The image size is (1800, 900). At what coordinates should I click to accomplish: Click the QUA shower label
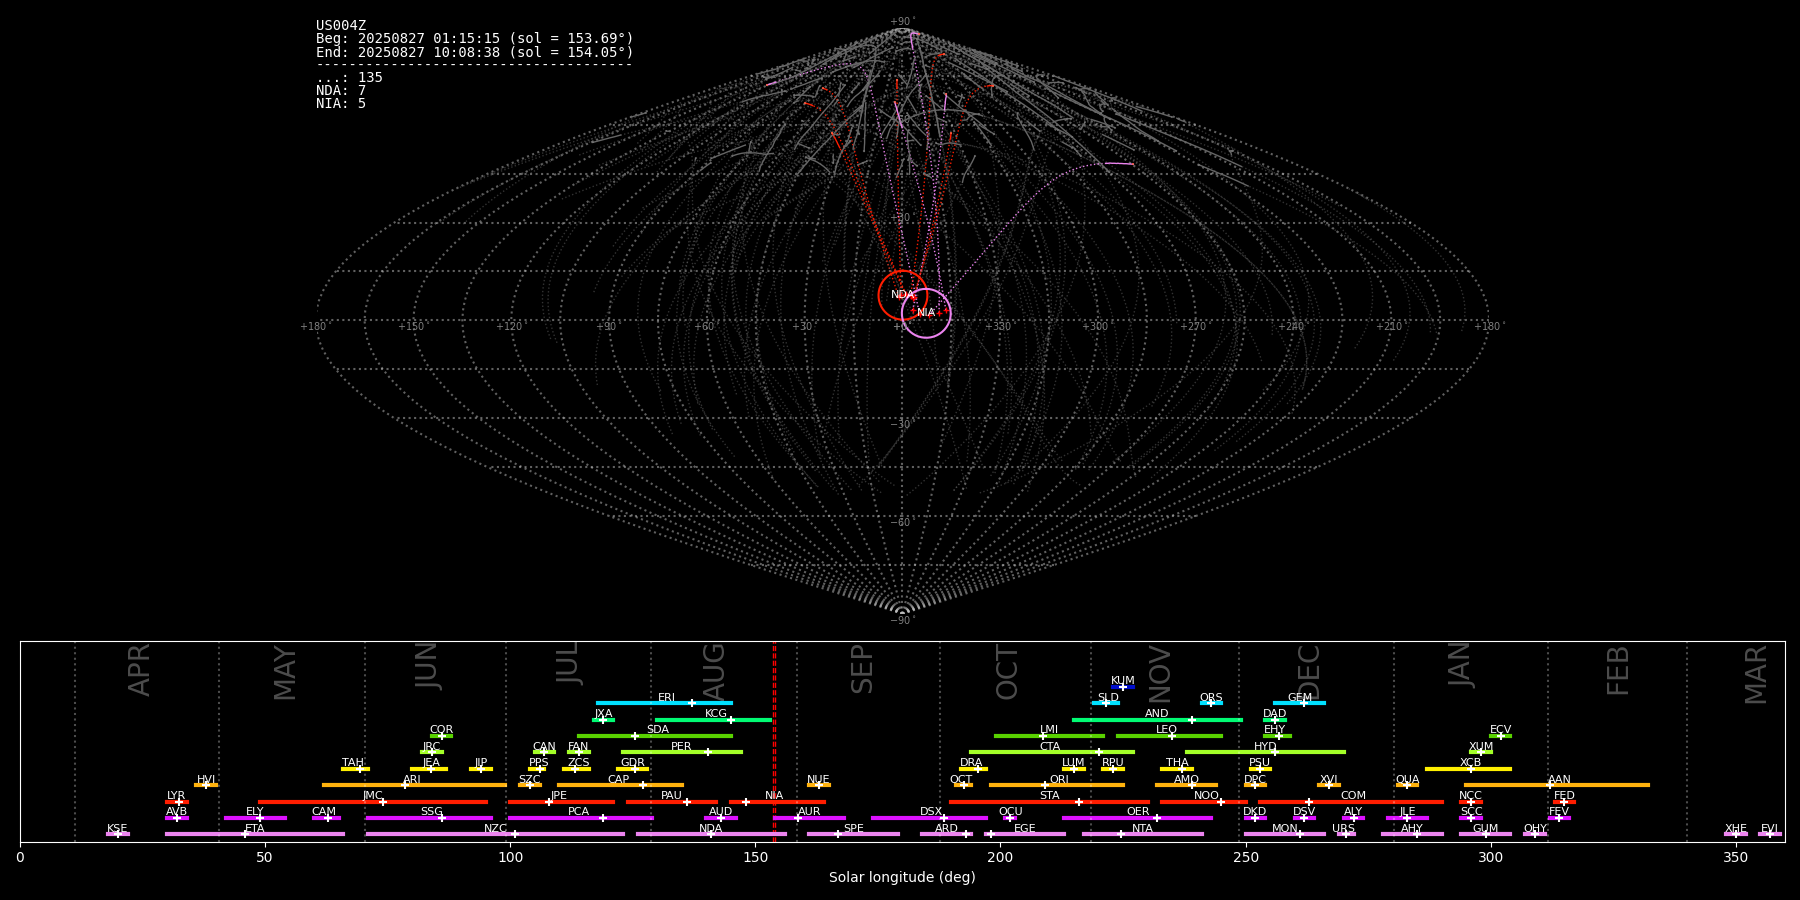1408,780
